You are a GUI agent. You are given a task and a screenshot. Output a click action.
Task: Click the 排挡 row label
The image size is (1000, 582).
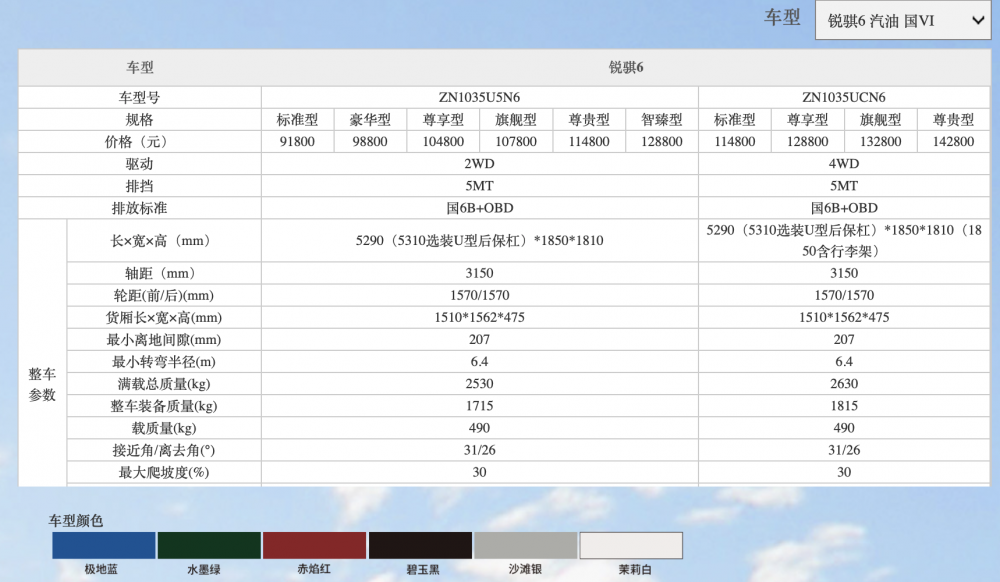(140, 186)
